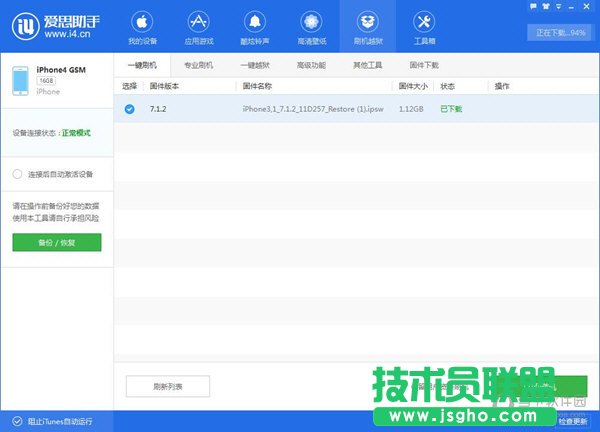The height and width of the screenshot is (432, 600).
Task: Open the feedback chat bubble icon
Action: click(x=533, y=6)
